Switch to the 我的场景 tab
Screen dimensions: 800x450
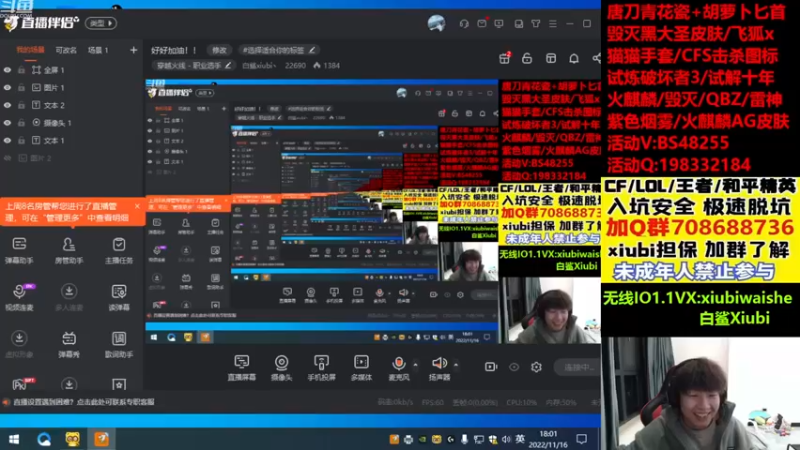30,50
